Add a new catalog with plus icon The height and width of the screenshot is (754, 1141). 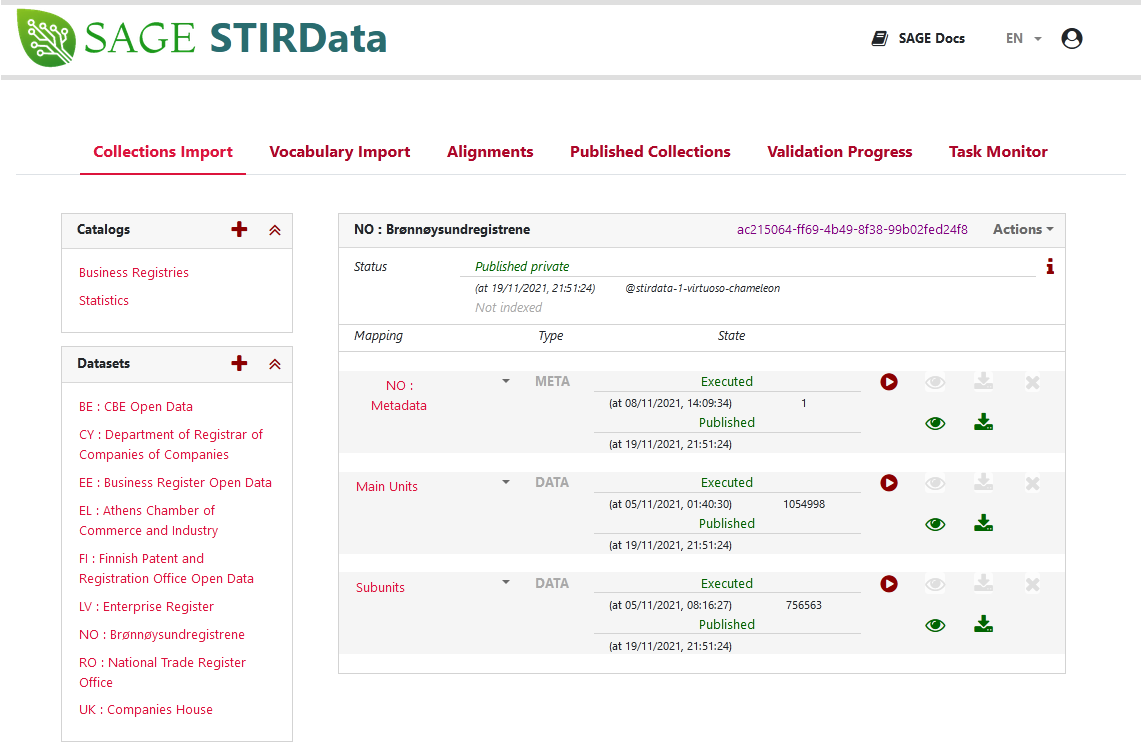[239, 229]
